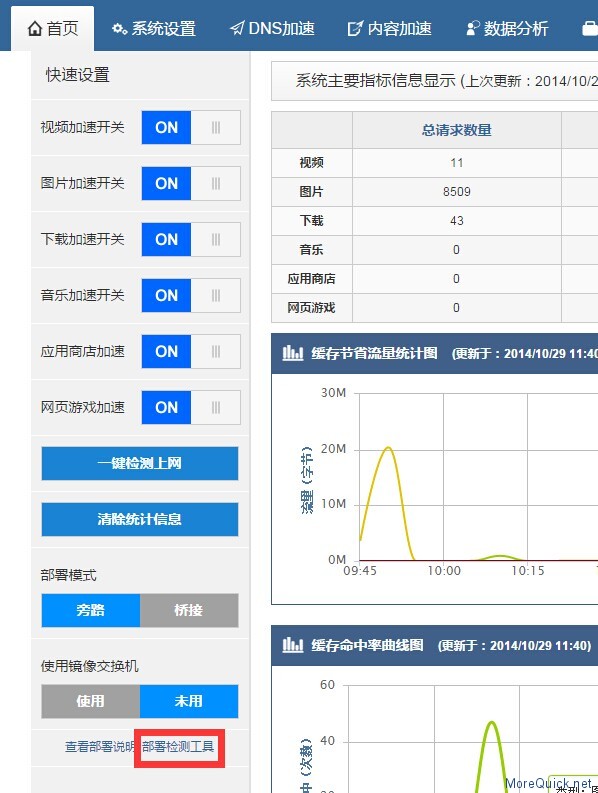This screenshot has height=793, width=598.
Task: Click the 部署模式 label
Action: pos(69,575)
